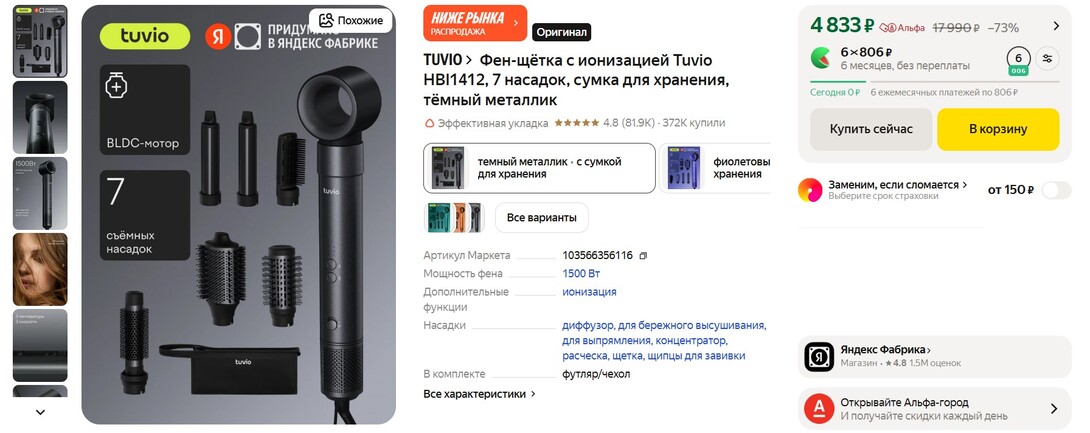Select the violet color variant option

point(716,168)
